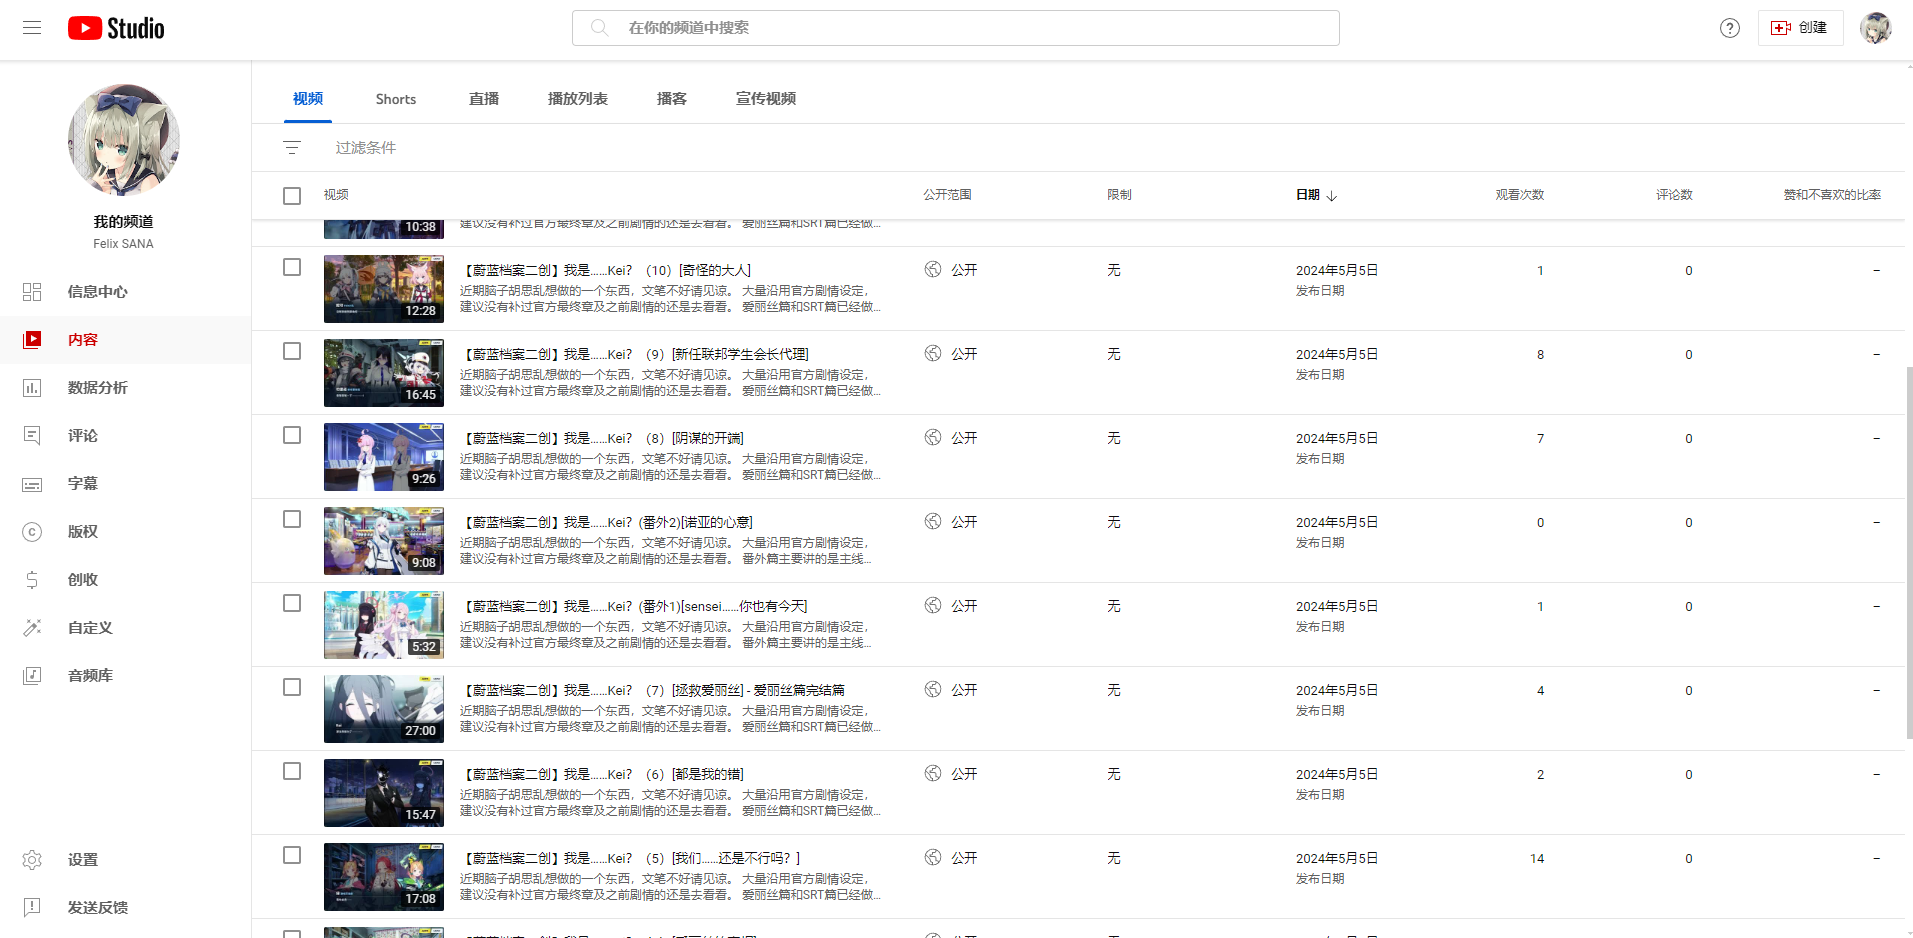Open video title 番外2 诺亚的心意
The image size is (1913, 938).
coord(607,523)
